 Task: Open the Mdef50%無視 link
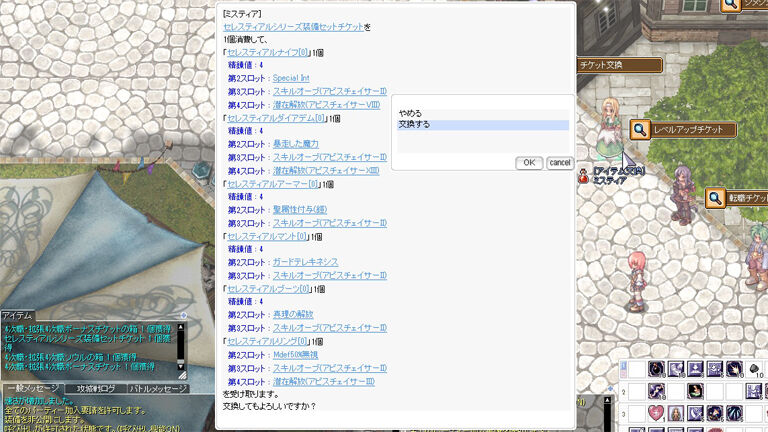click(x=295, y=355)
